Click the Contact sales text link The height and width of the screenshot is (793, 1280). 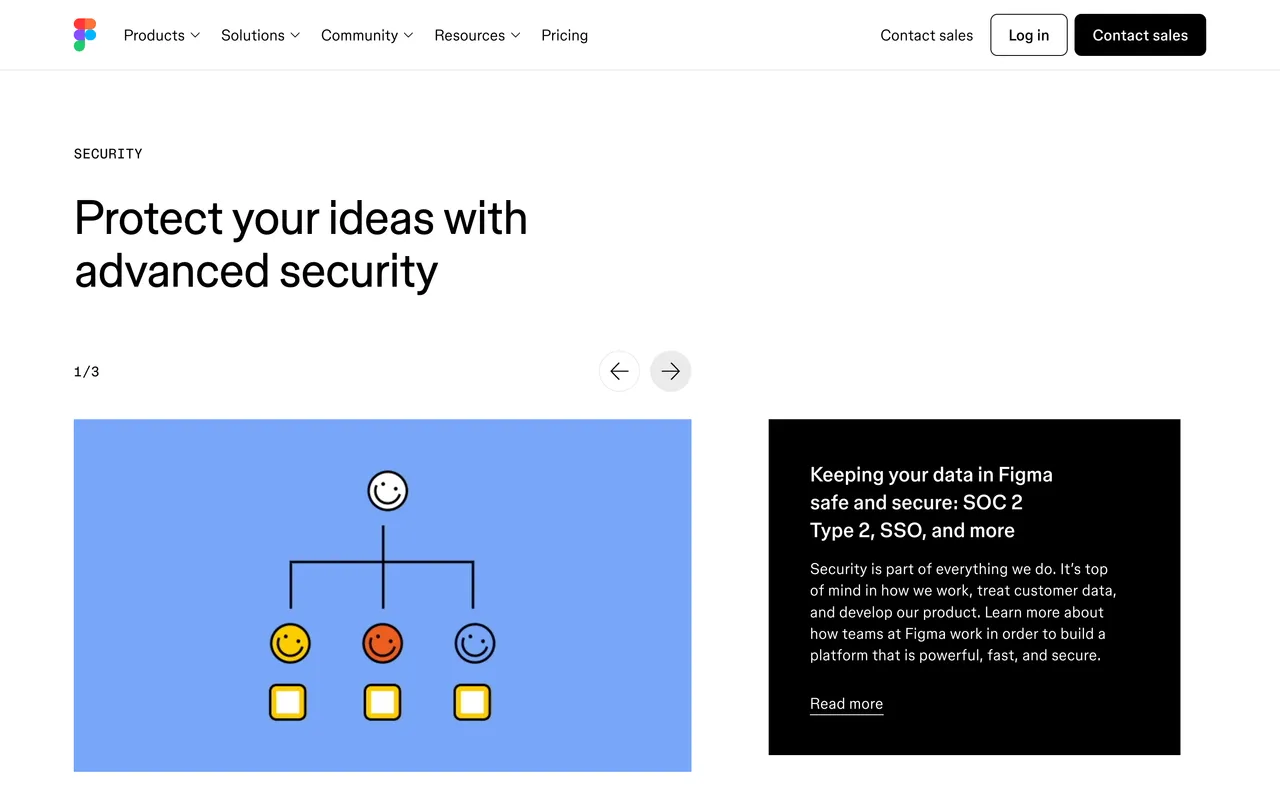926,34
